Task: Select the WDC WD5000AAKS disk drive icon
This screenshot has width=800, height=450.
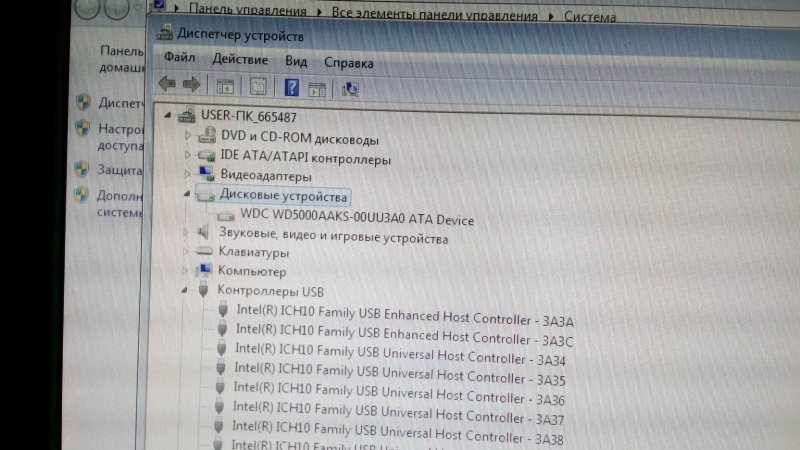Action: [225, 217]
